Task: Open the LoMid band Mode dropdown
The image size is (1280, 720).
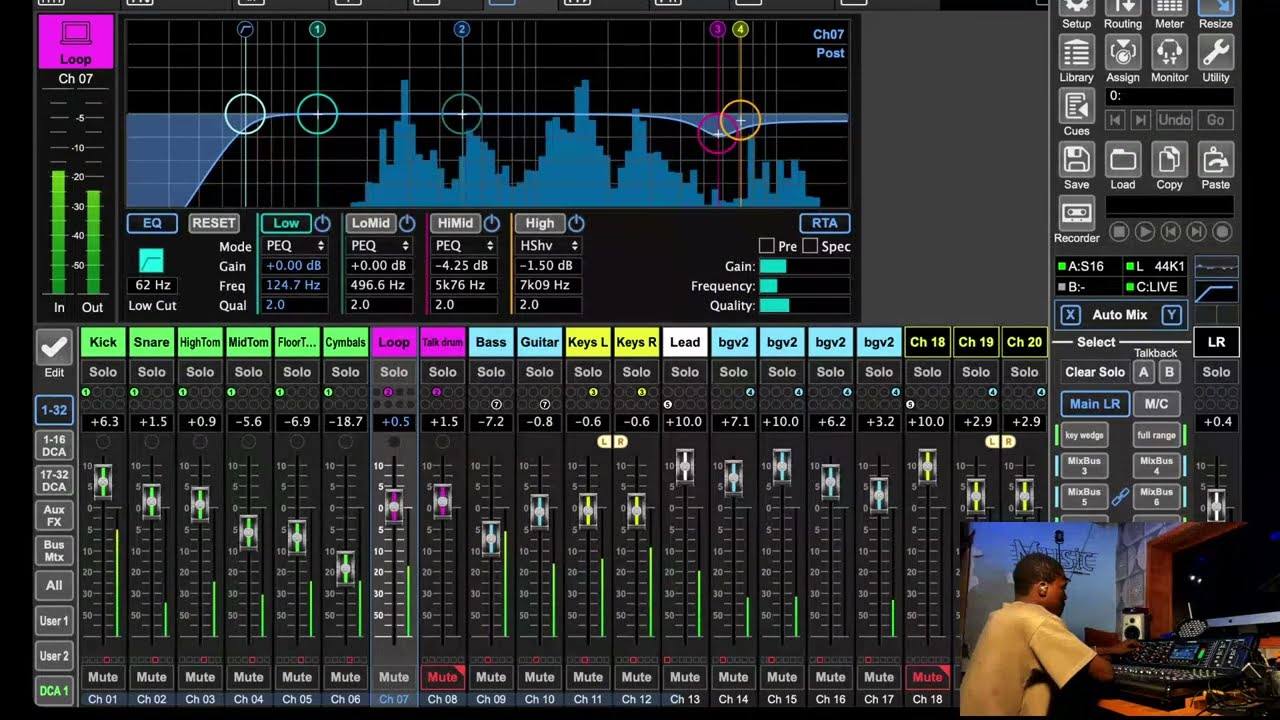Action: (x=380, y=245)
